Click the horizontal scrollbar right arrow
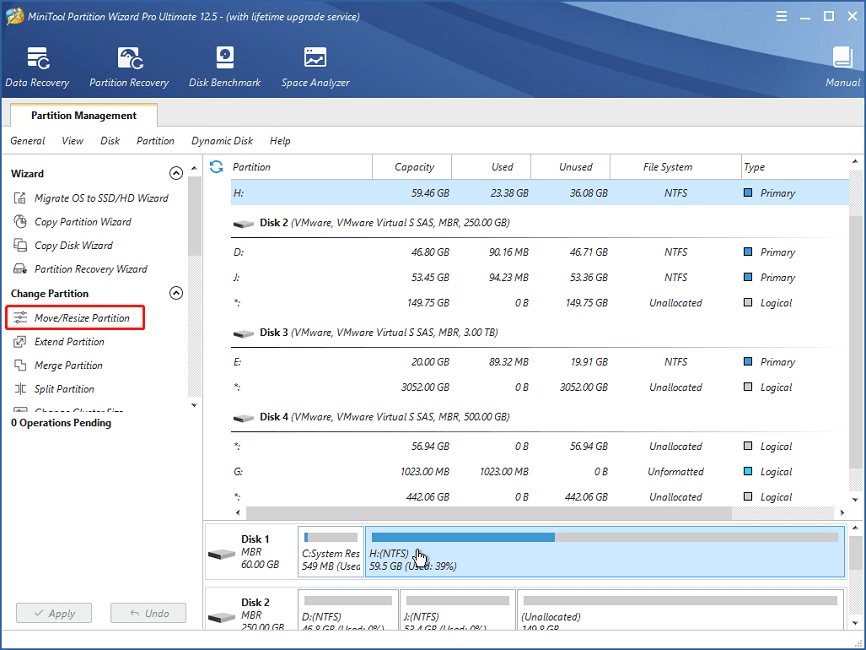866x650 pixels. [x=842, y=512]
